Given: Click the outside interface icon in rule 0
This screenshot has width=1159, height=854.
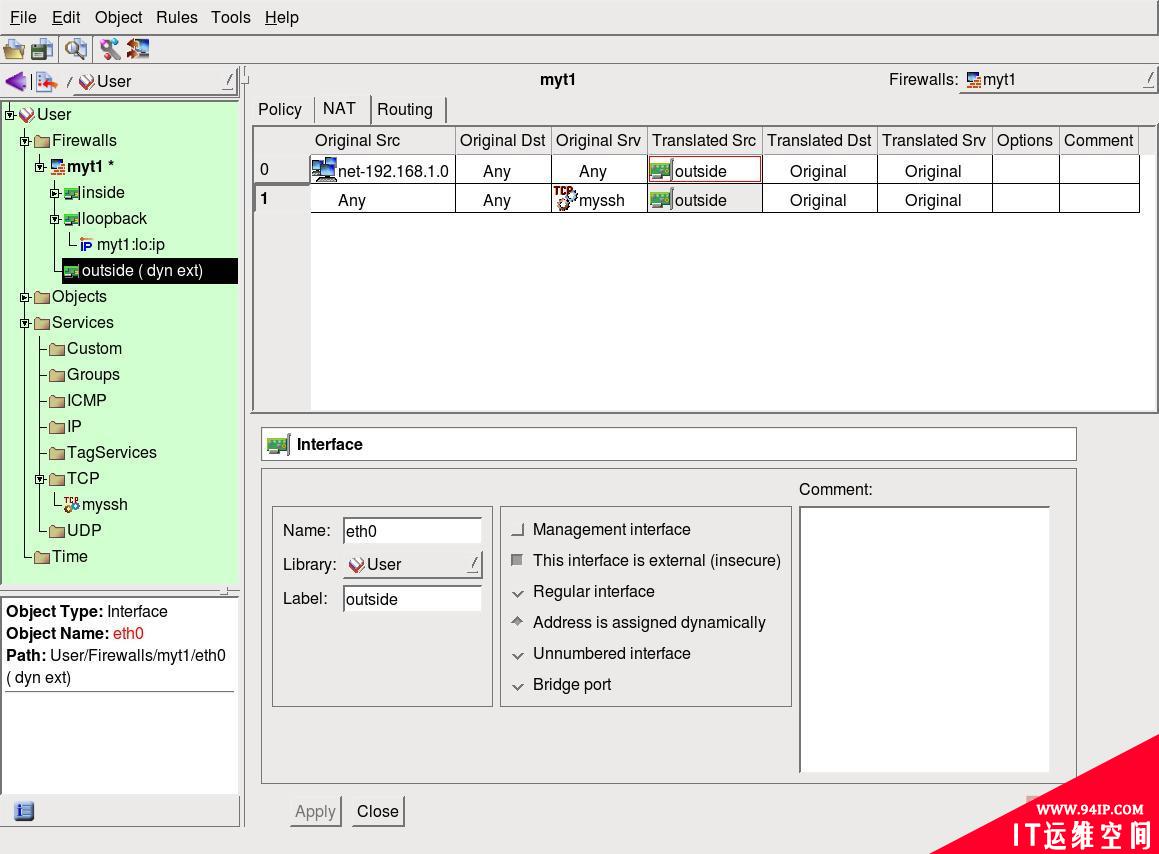Looking at the screenshot, I should [661, 171].
